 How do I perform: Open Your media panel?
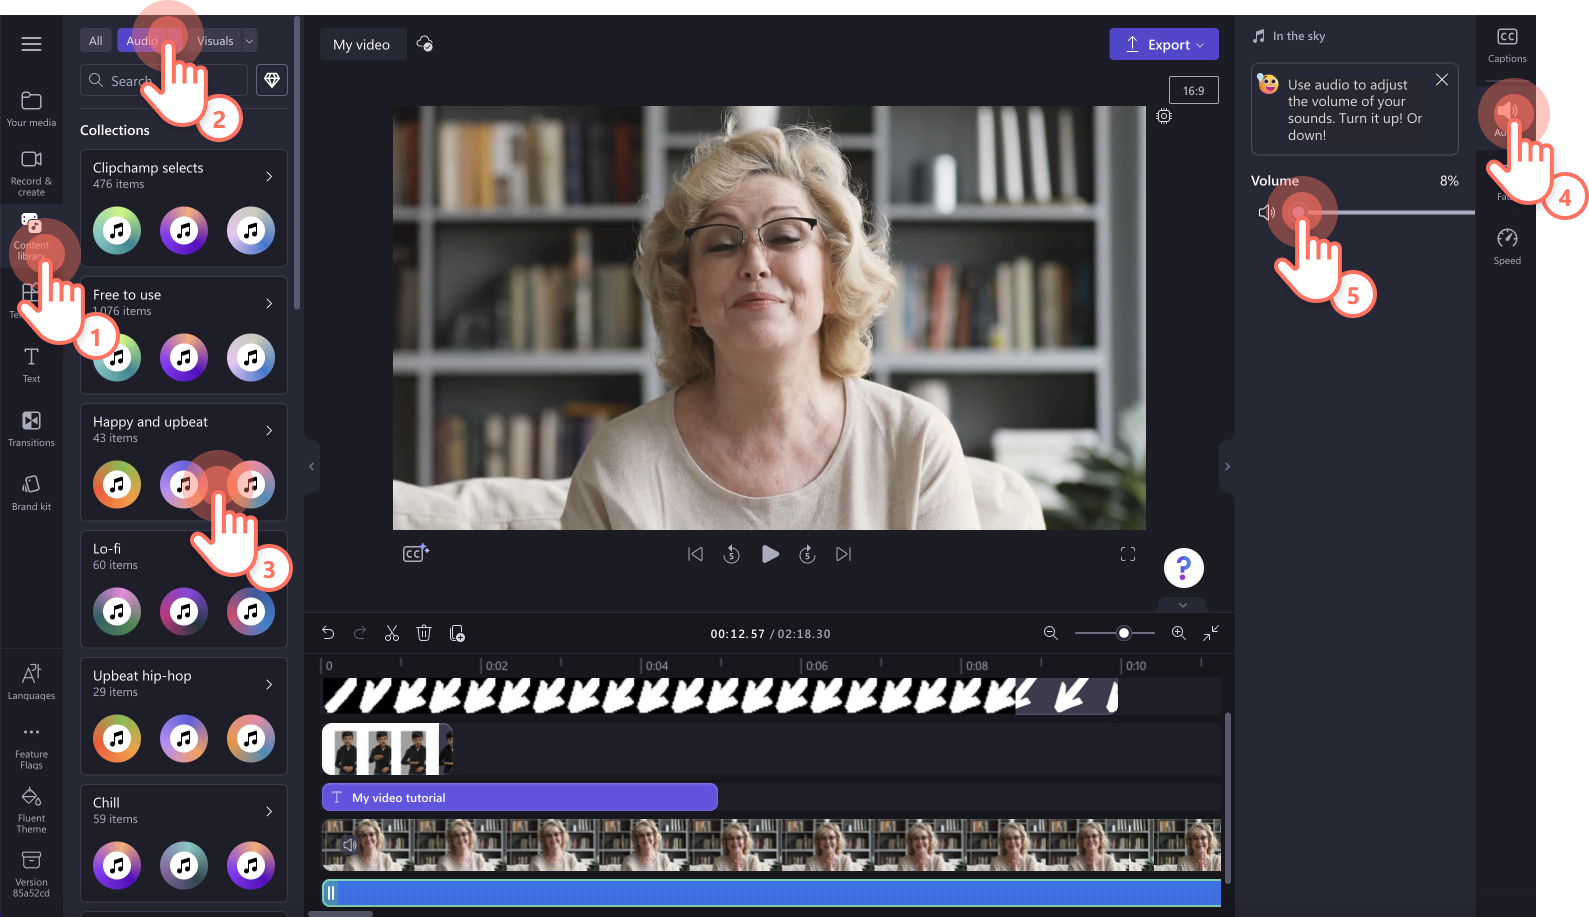[31, 109]
